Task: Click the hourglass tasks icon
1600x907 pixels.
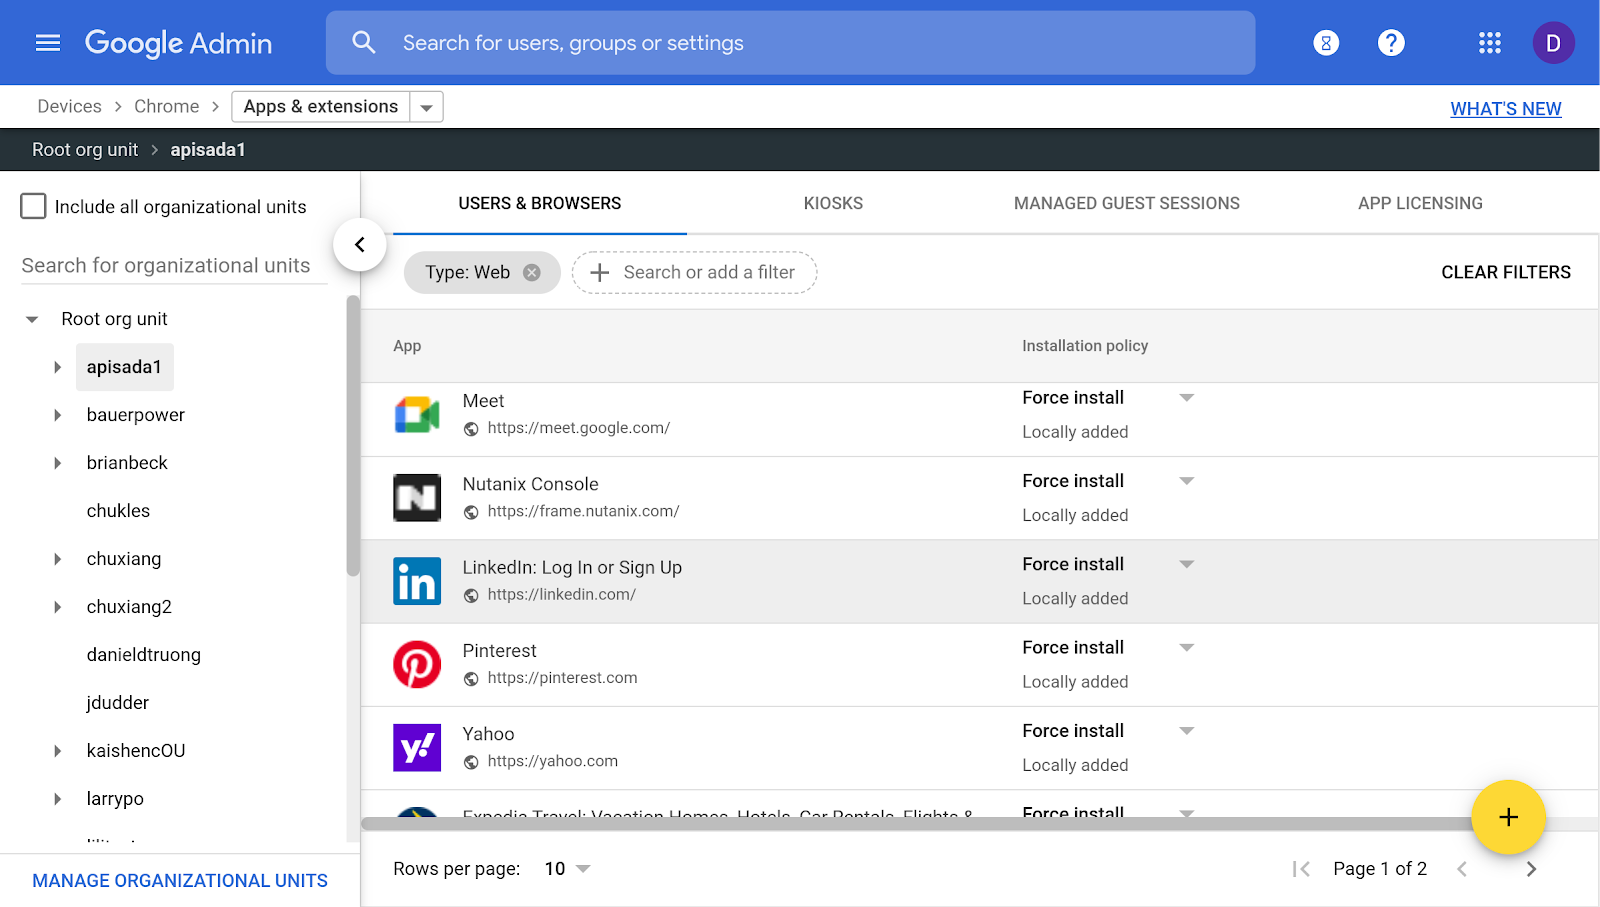Action: 1326,43
